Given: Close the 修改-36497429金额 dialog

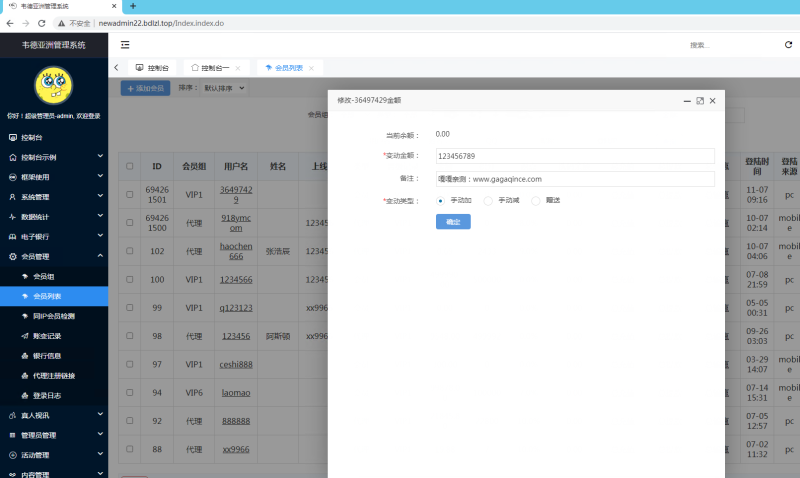Looking at the screenshot, I should coord(713,101).
